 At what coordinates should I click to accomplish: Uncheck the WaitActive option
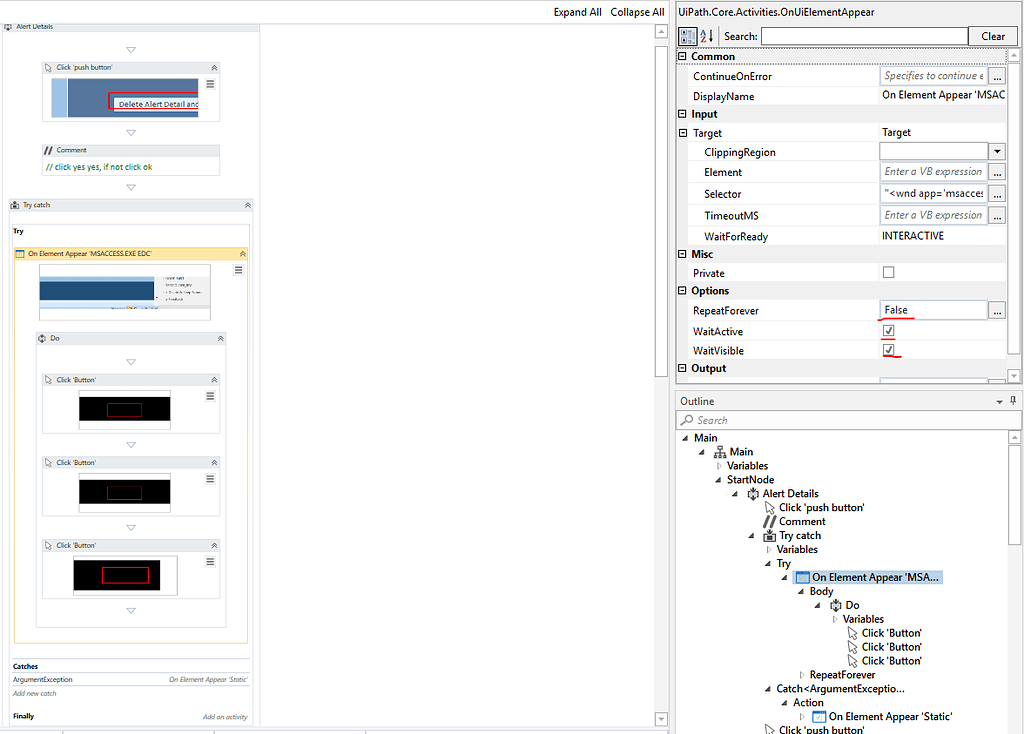887,330
